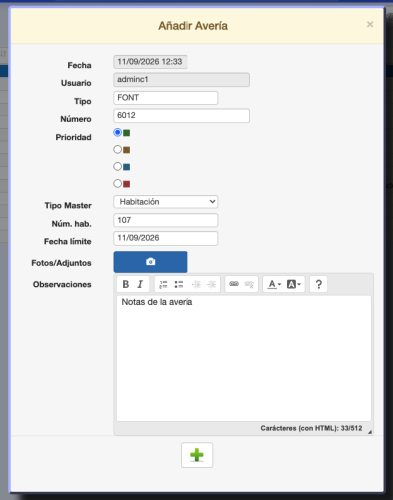Insert a bulleted list in Observaciones
393x500 pixels.
(179, 284)
